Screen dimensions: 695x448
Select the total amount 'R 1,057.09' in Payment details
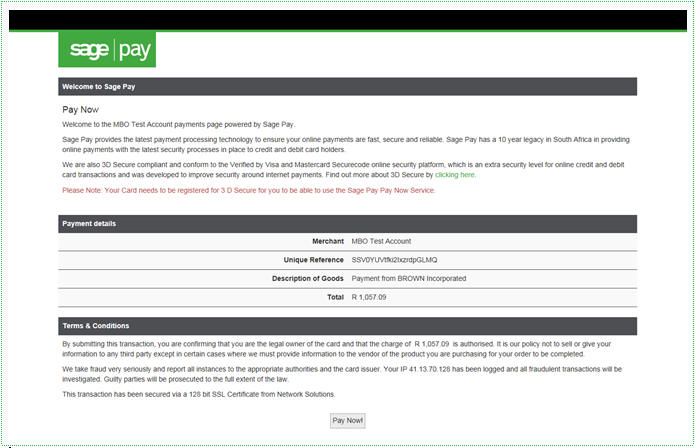tap(369, 297)
